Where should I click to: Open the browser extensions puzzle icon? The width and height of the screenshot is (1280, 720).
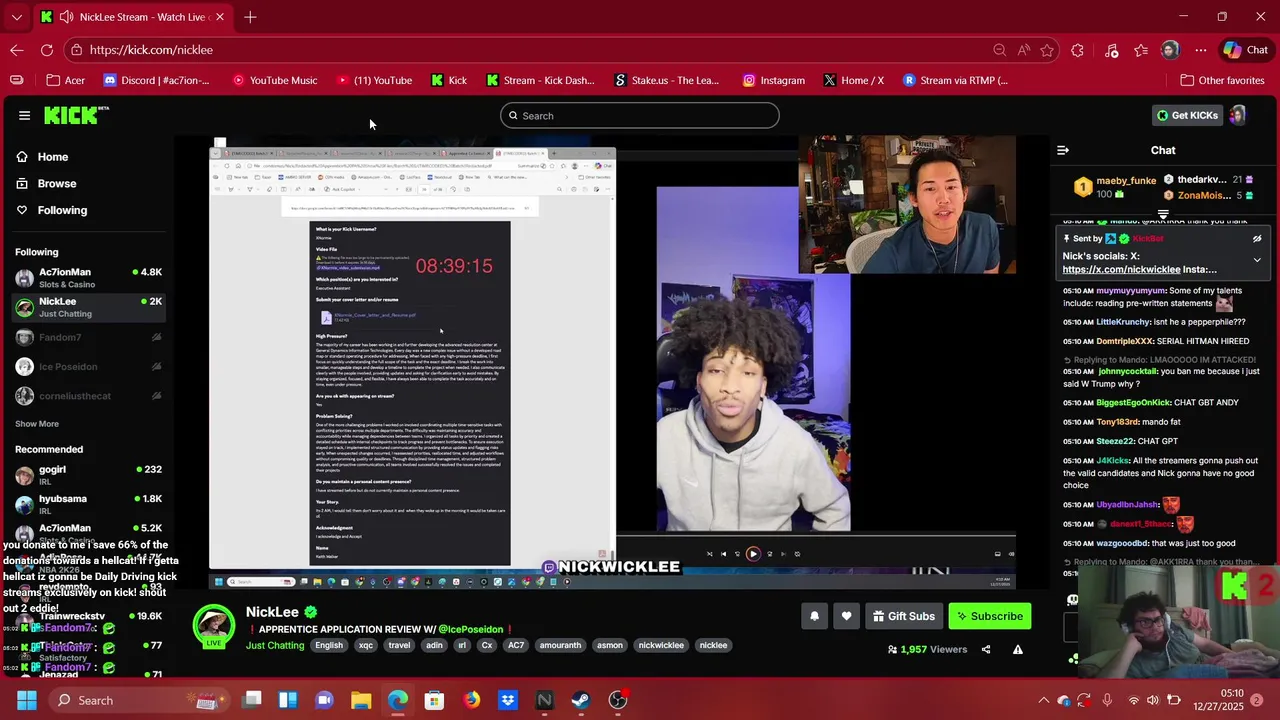click(1078, 50)
